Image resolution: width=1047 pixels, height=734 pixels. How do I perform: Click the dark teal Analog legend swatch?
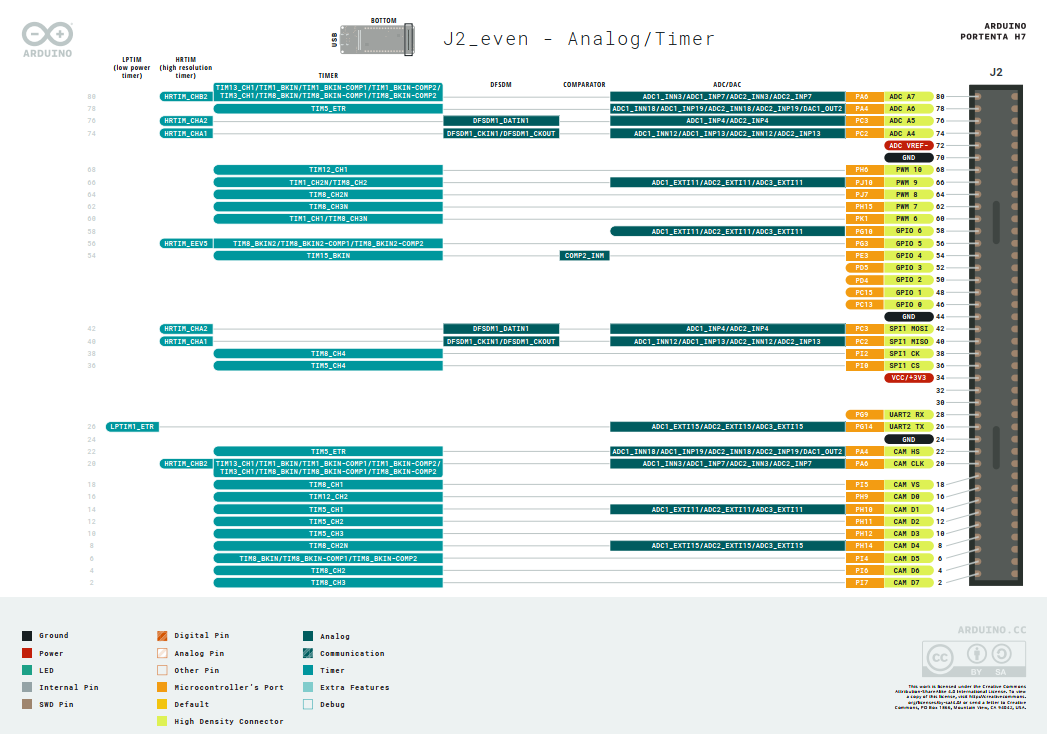308,636
